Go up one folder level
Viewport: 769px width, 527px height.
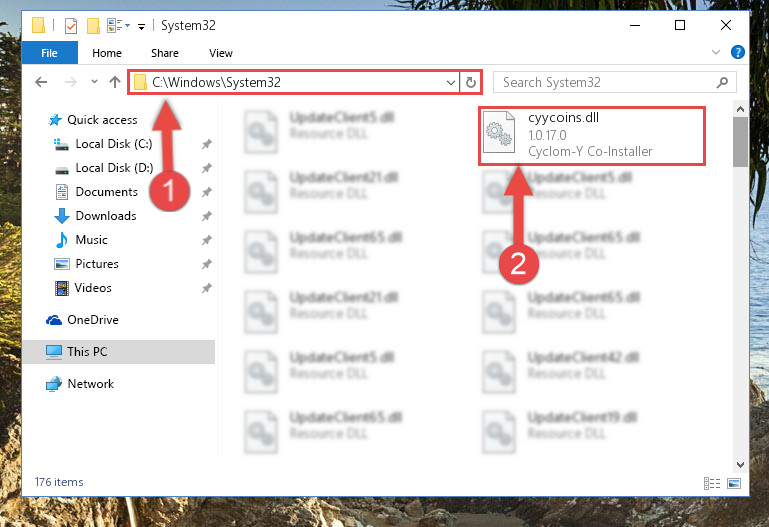pos(115,82)
